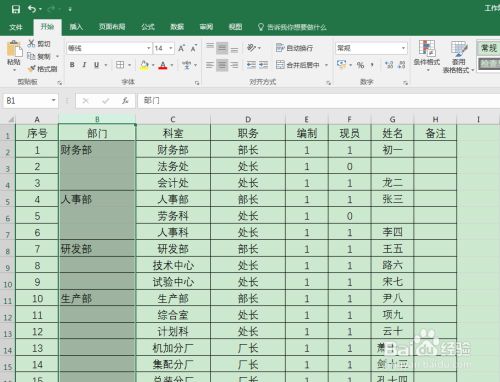Apply the red font color A
The height and width of the screenshot is (382, 500).
163,65
